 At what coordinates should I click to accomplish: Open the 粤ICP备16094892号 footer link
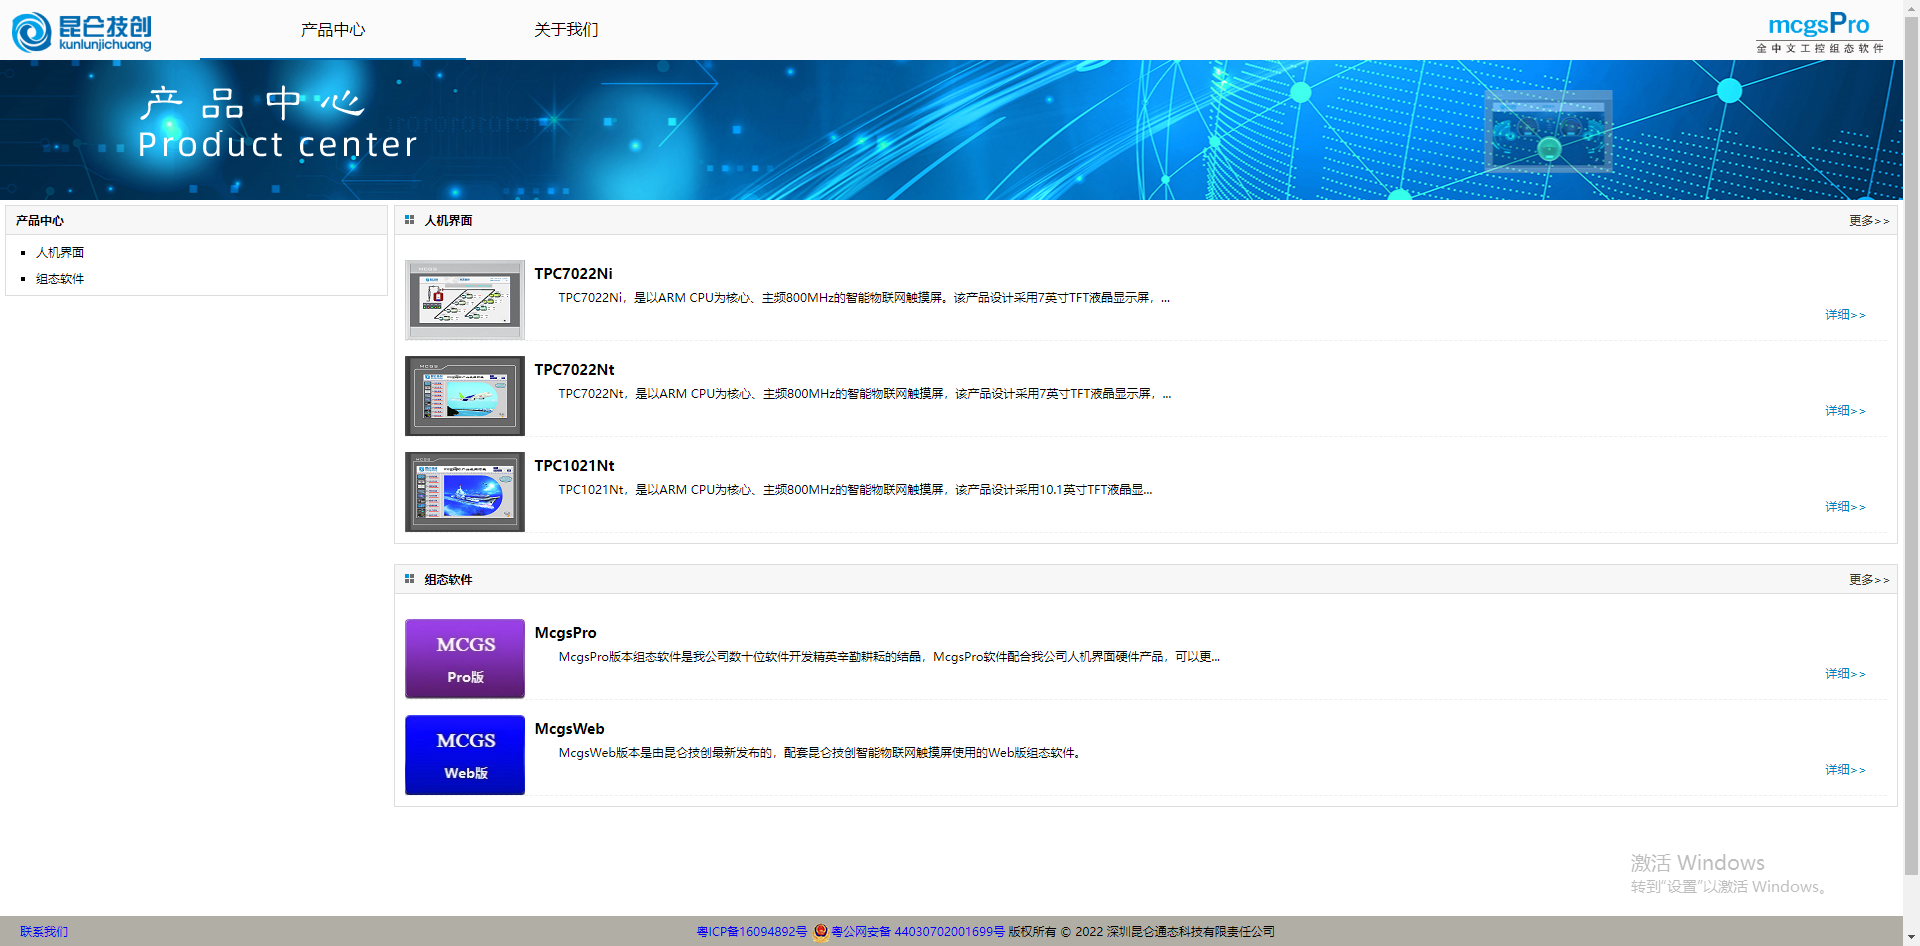coord(751,932)
